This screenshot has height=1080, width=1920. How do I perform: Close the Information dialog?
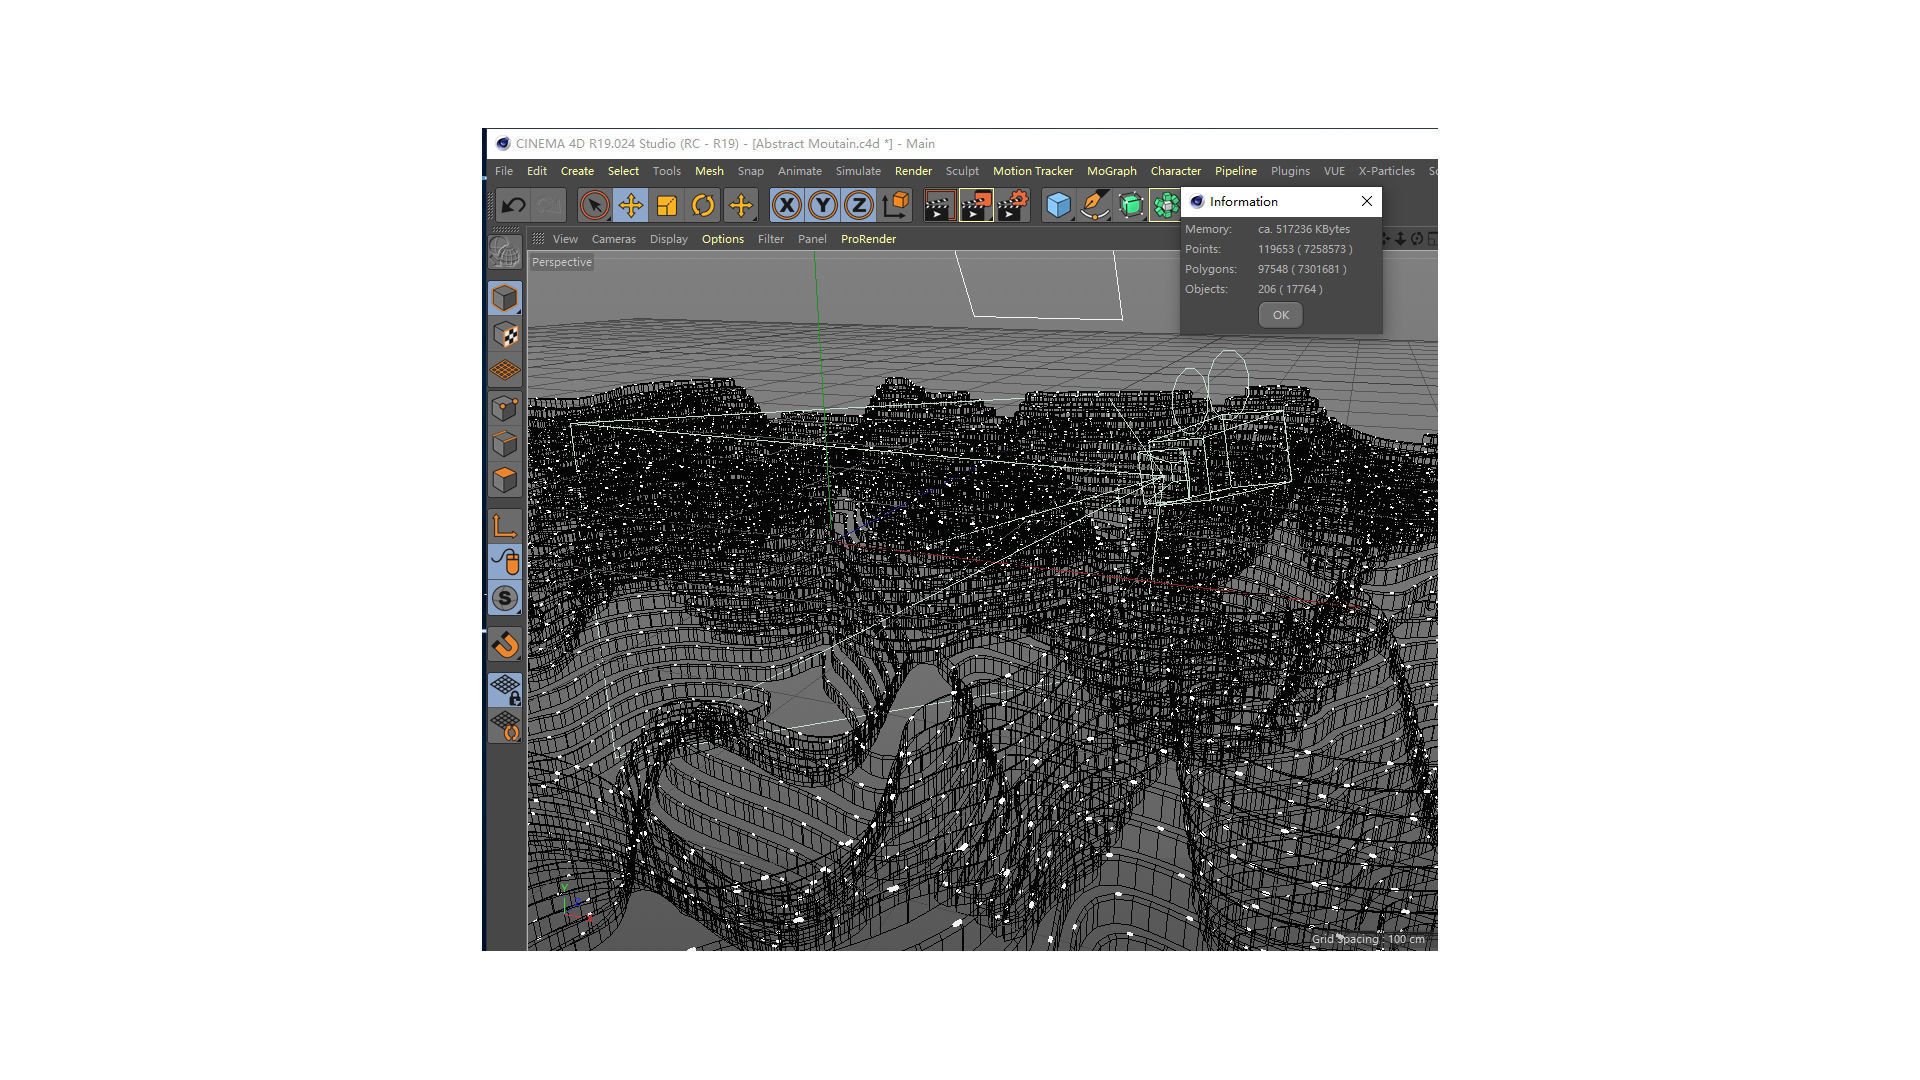pos(1367,201)
